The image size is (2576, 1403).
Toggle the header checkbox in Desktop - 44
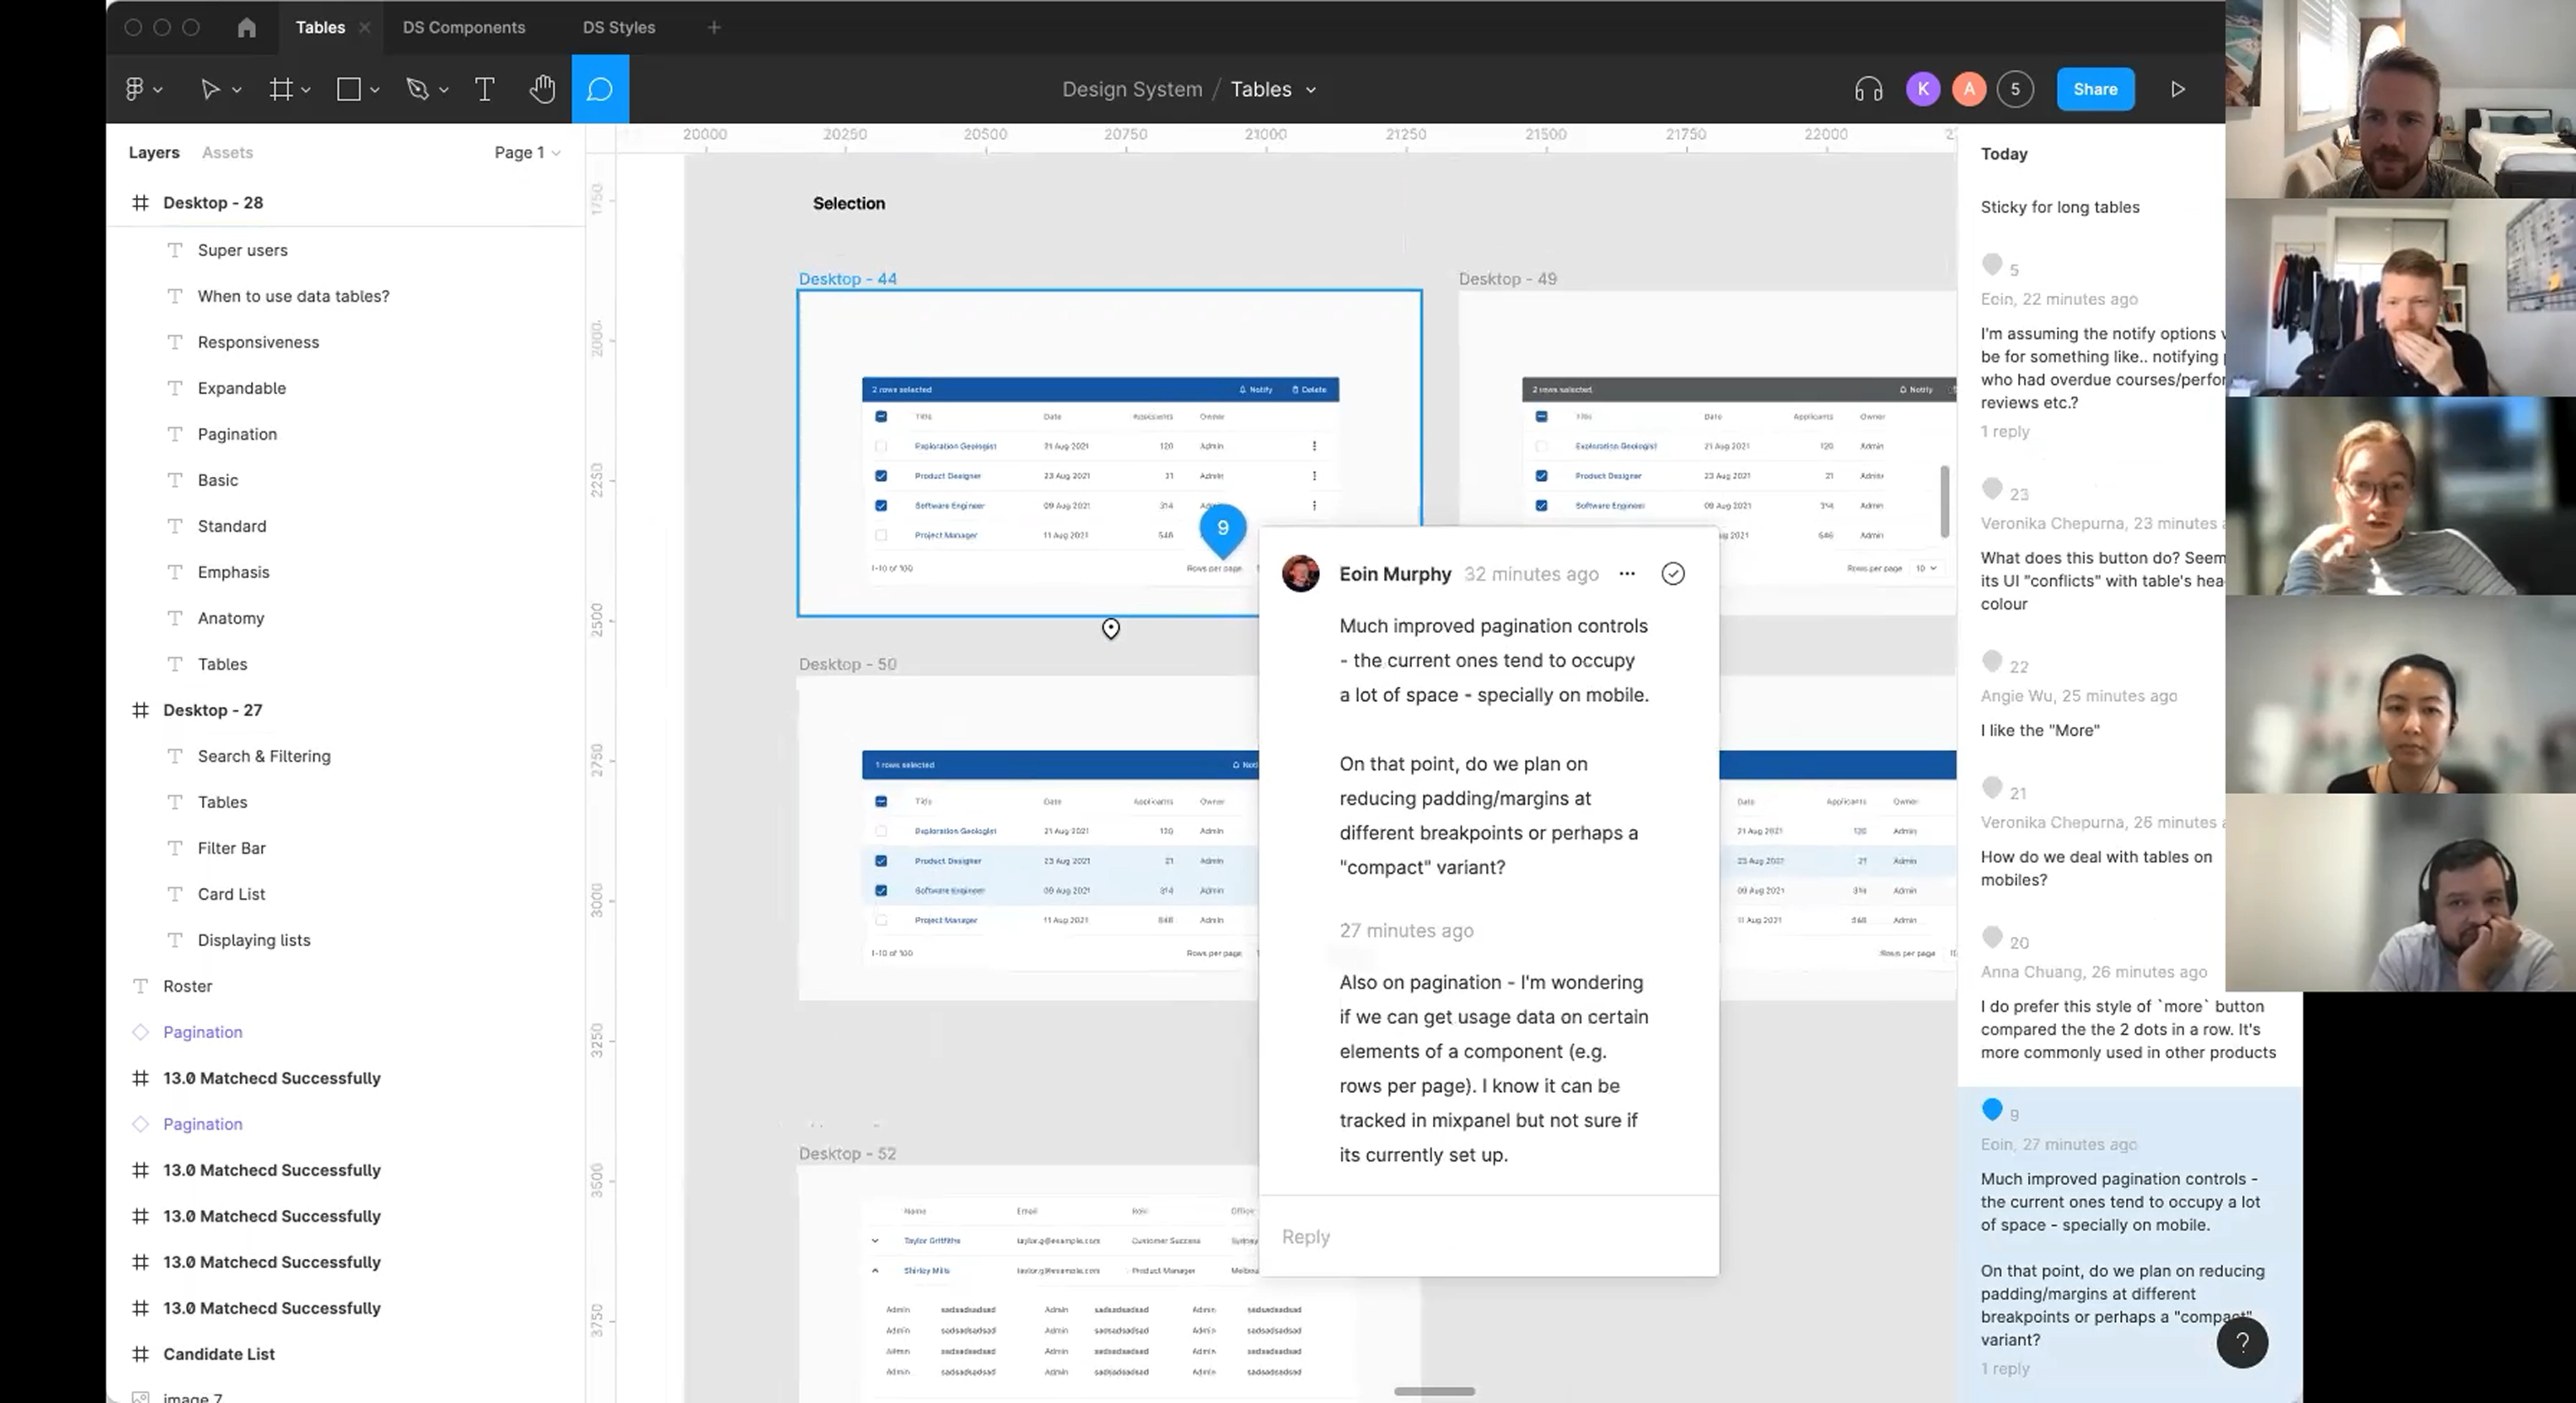click(881, 416)
